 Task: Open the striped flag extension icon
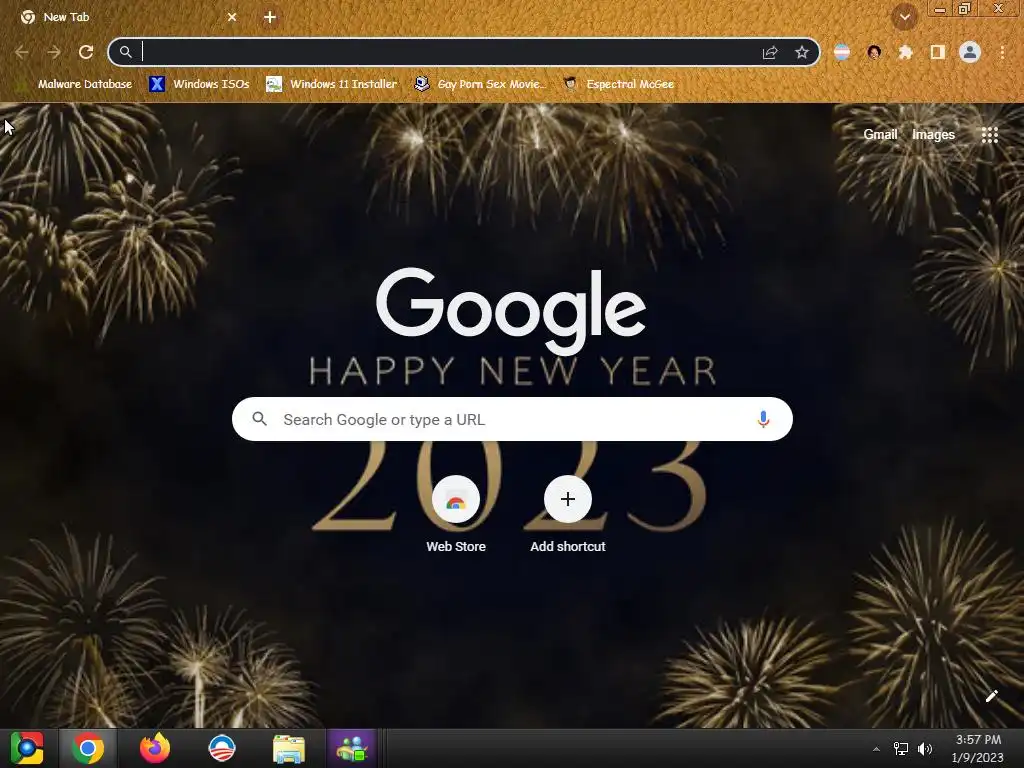pos(842,52)
